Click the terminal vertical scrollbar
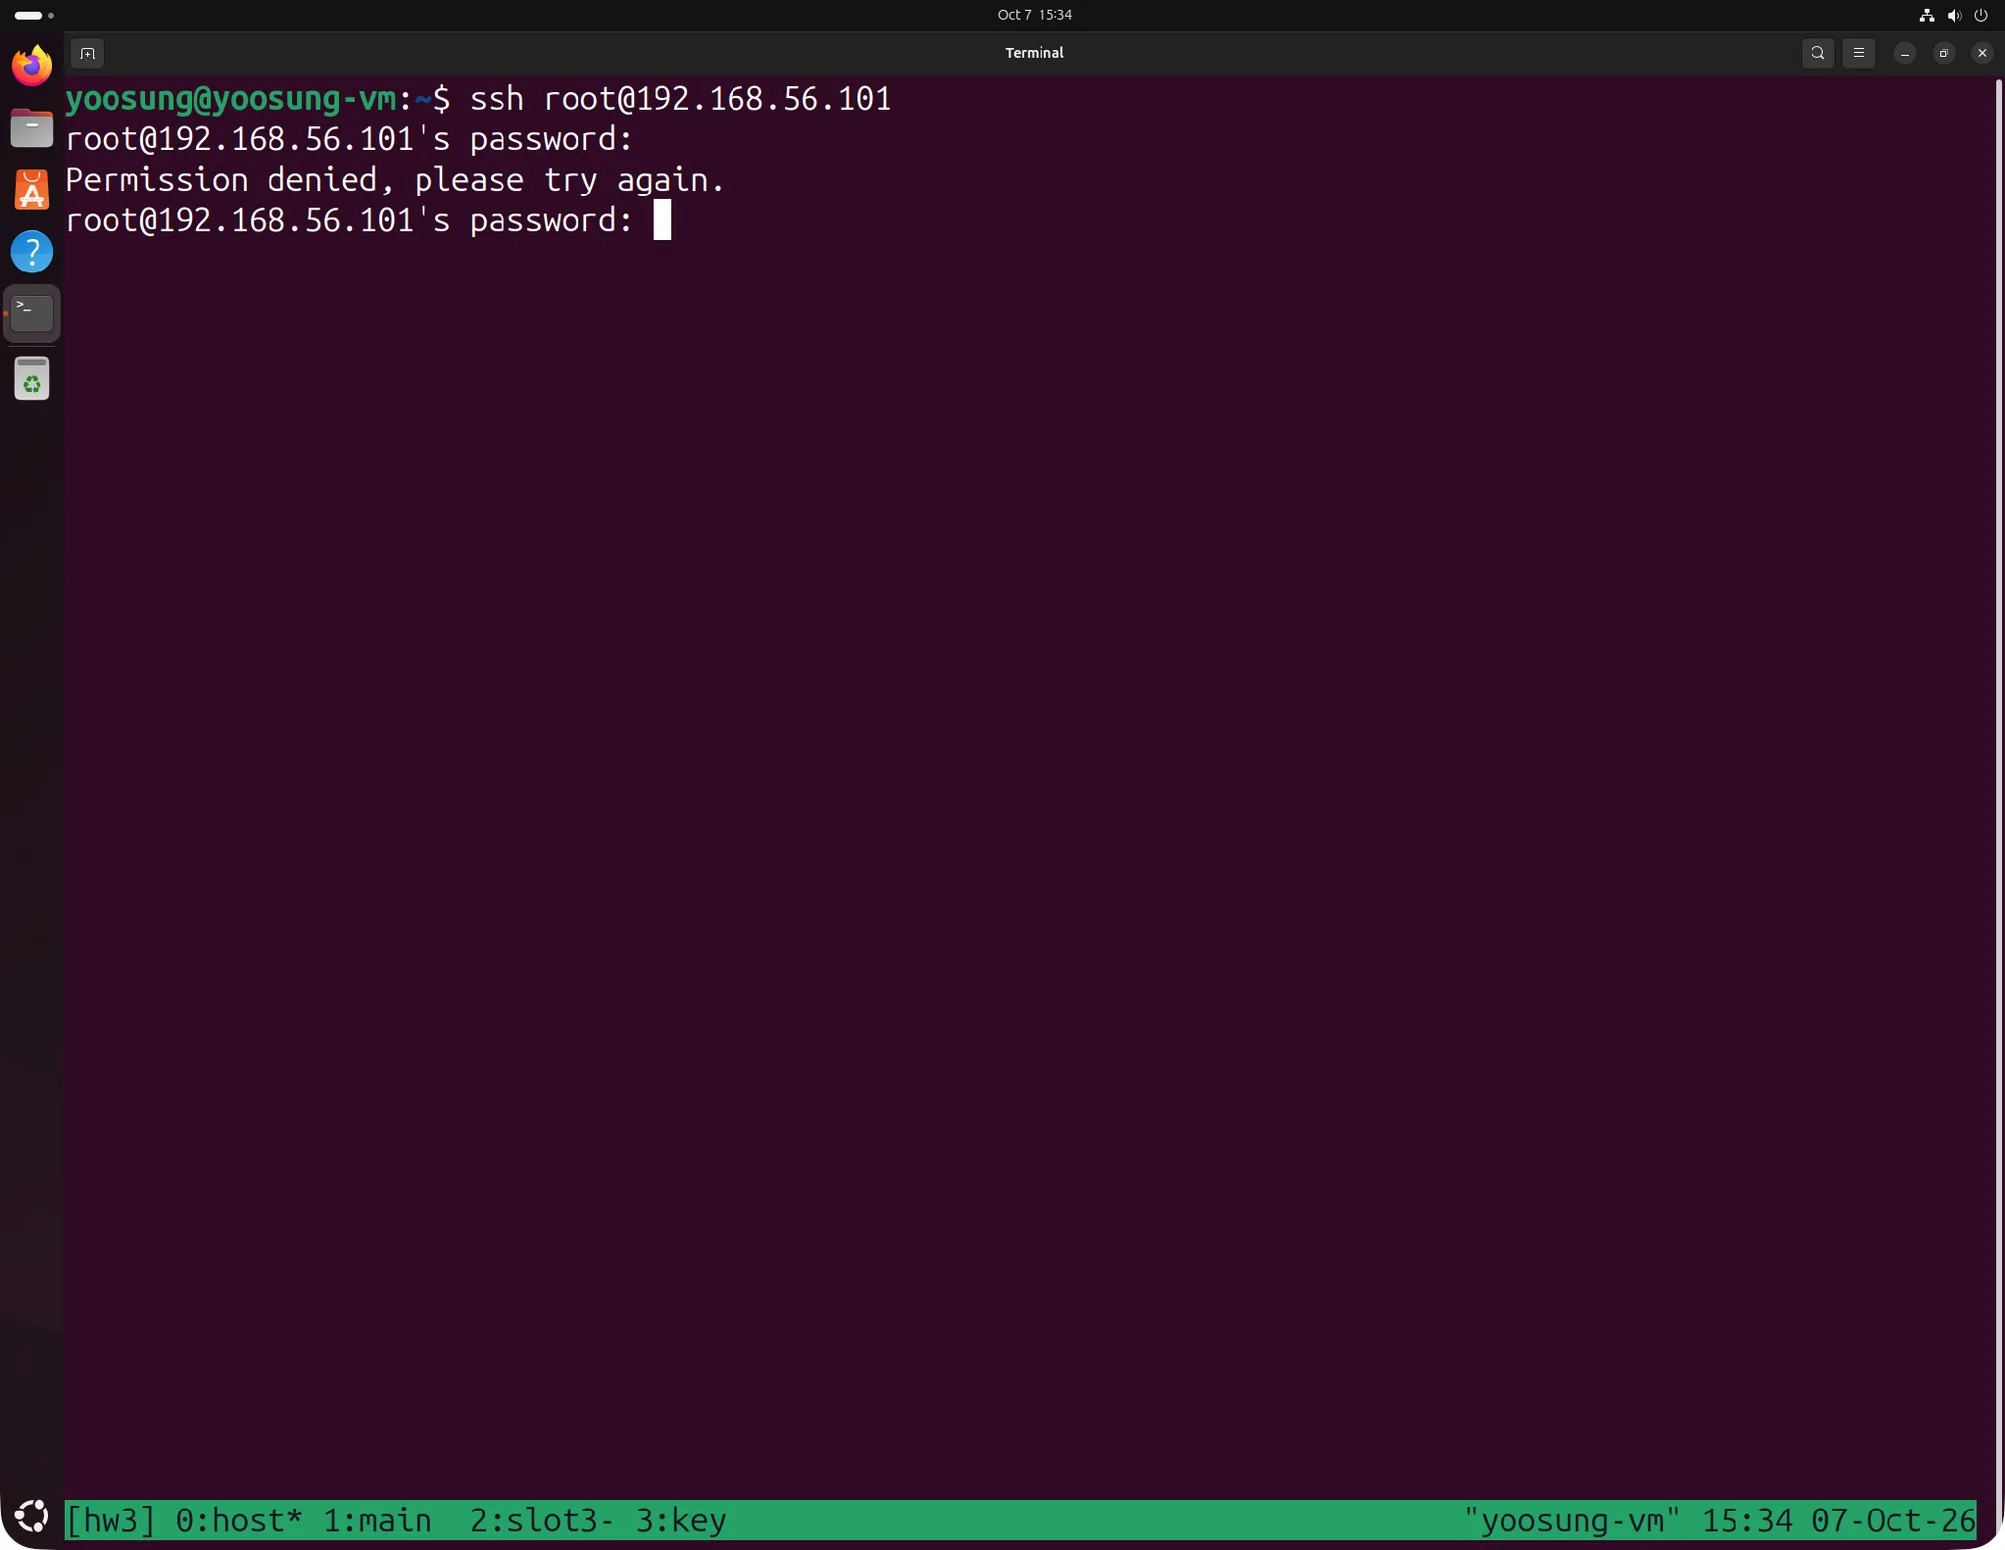Image resolution: width=2005 pixels, height=1550 pixels. [x=1998, y=788]
